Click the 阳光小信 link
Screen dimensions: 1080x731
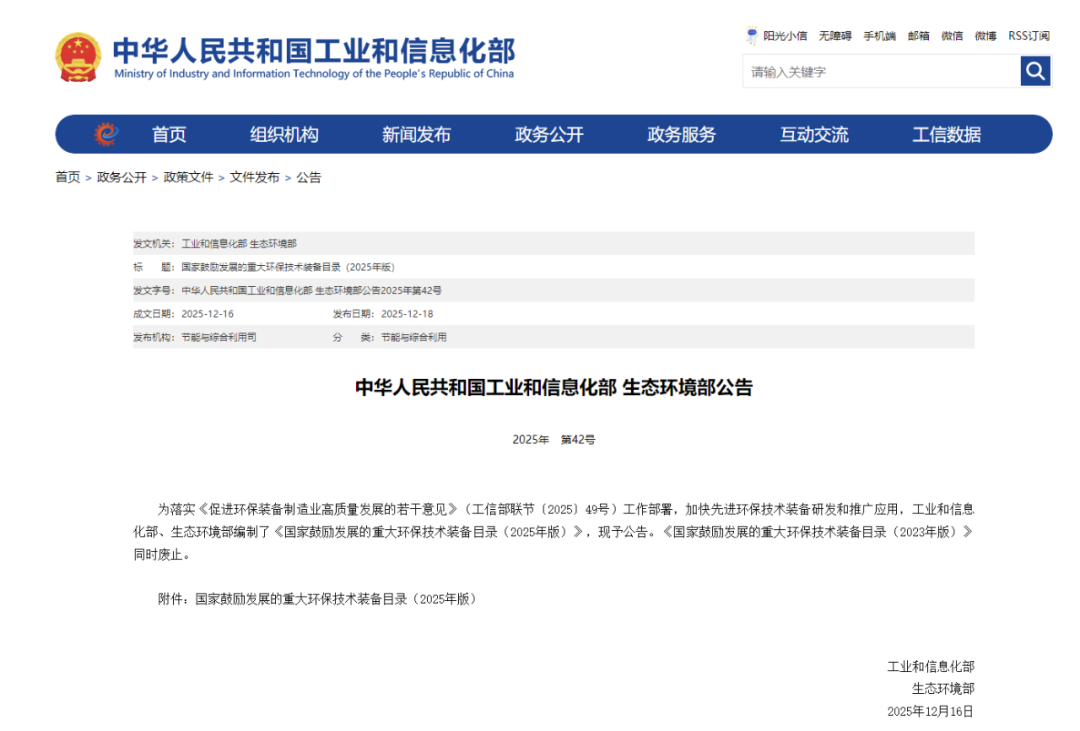[x=785, y=36]
